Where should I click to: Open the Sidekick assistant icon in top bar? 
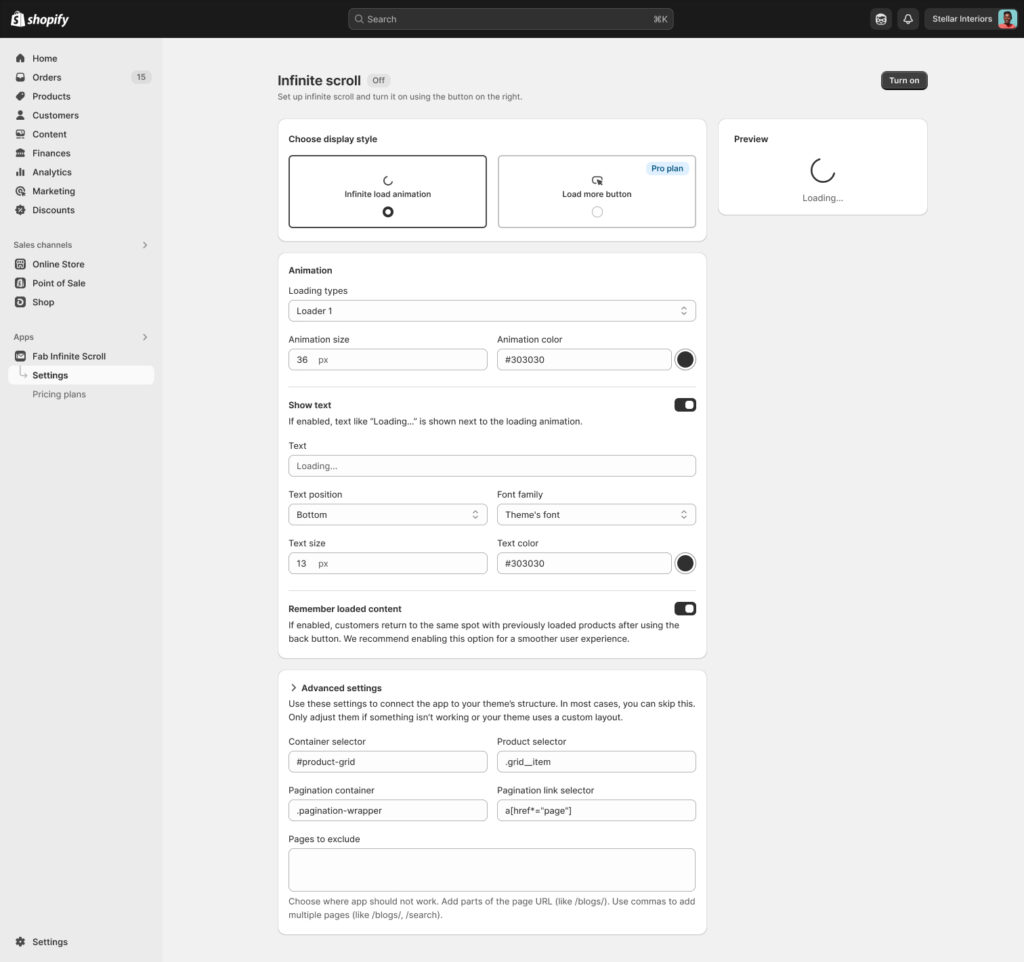[881, 19]
